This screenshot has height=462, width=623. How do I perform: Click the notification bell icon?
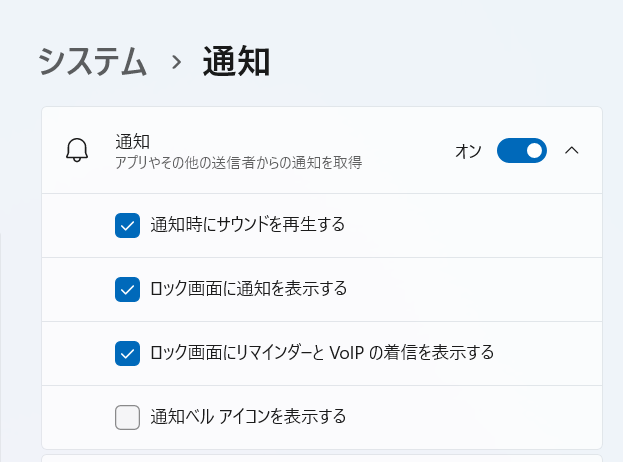77,151
